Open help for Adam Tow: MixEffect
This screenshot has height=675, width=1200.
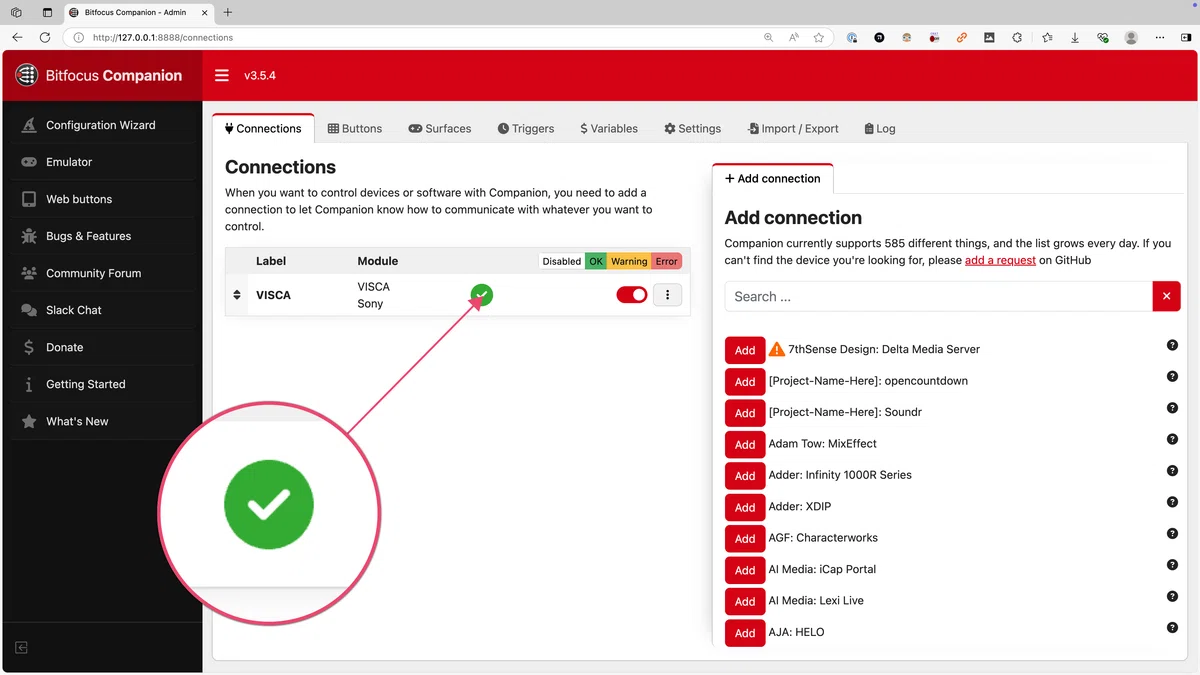(1172, 439)
